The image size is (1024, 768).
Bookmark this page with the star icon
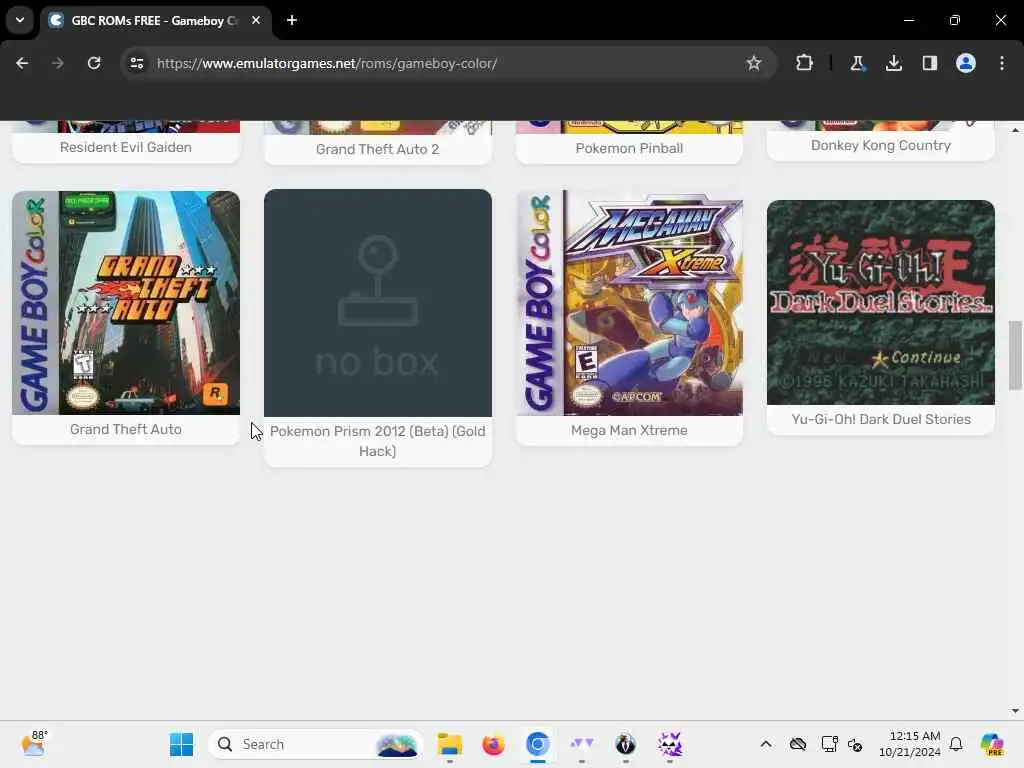coord(754,63)
